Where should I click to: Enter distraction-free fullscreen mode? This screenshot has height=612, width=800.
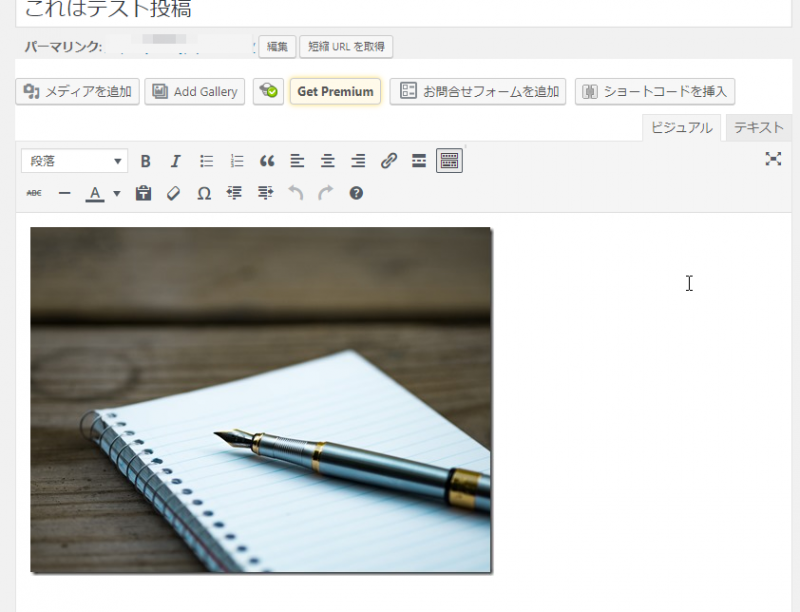coord(773,159)
